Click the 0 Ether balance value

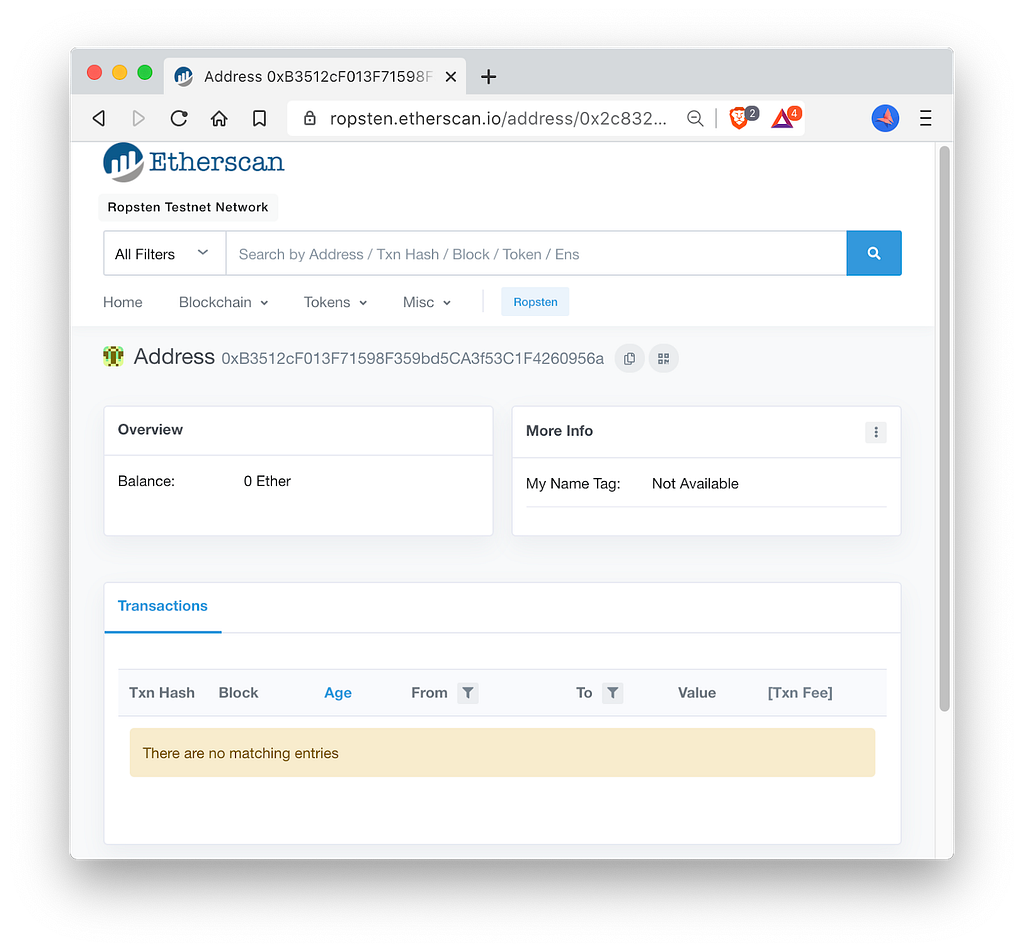267,481
